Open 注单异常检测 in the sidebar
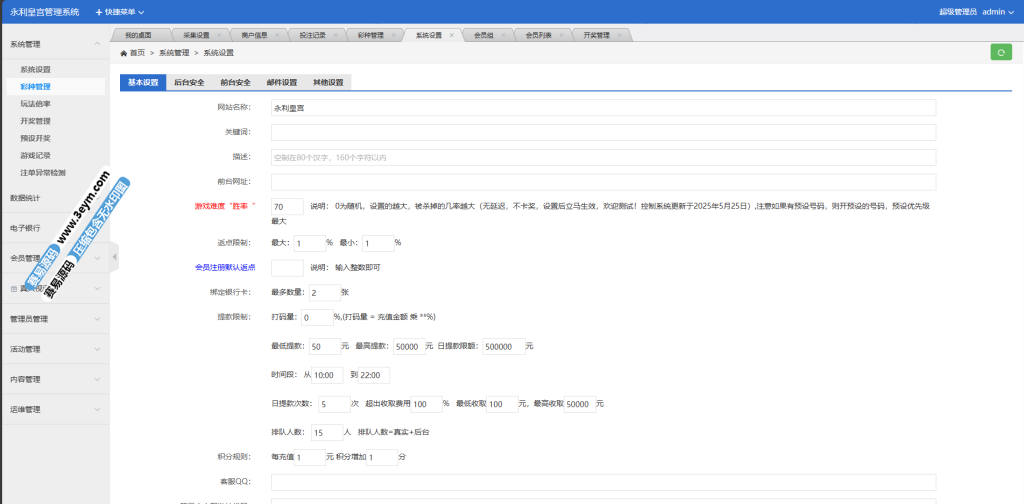The height and width of the screenshot is (504, 1024). 43,172
